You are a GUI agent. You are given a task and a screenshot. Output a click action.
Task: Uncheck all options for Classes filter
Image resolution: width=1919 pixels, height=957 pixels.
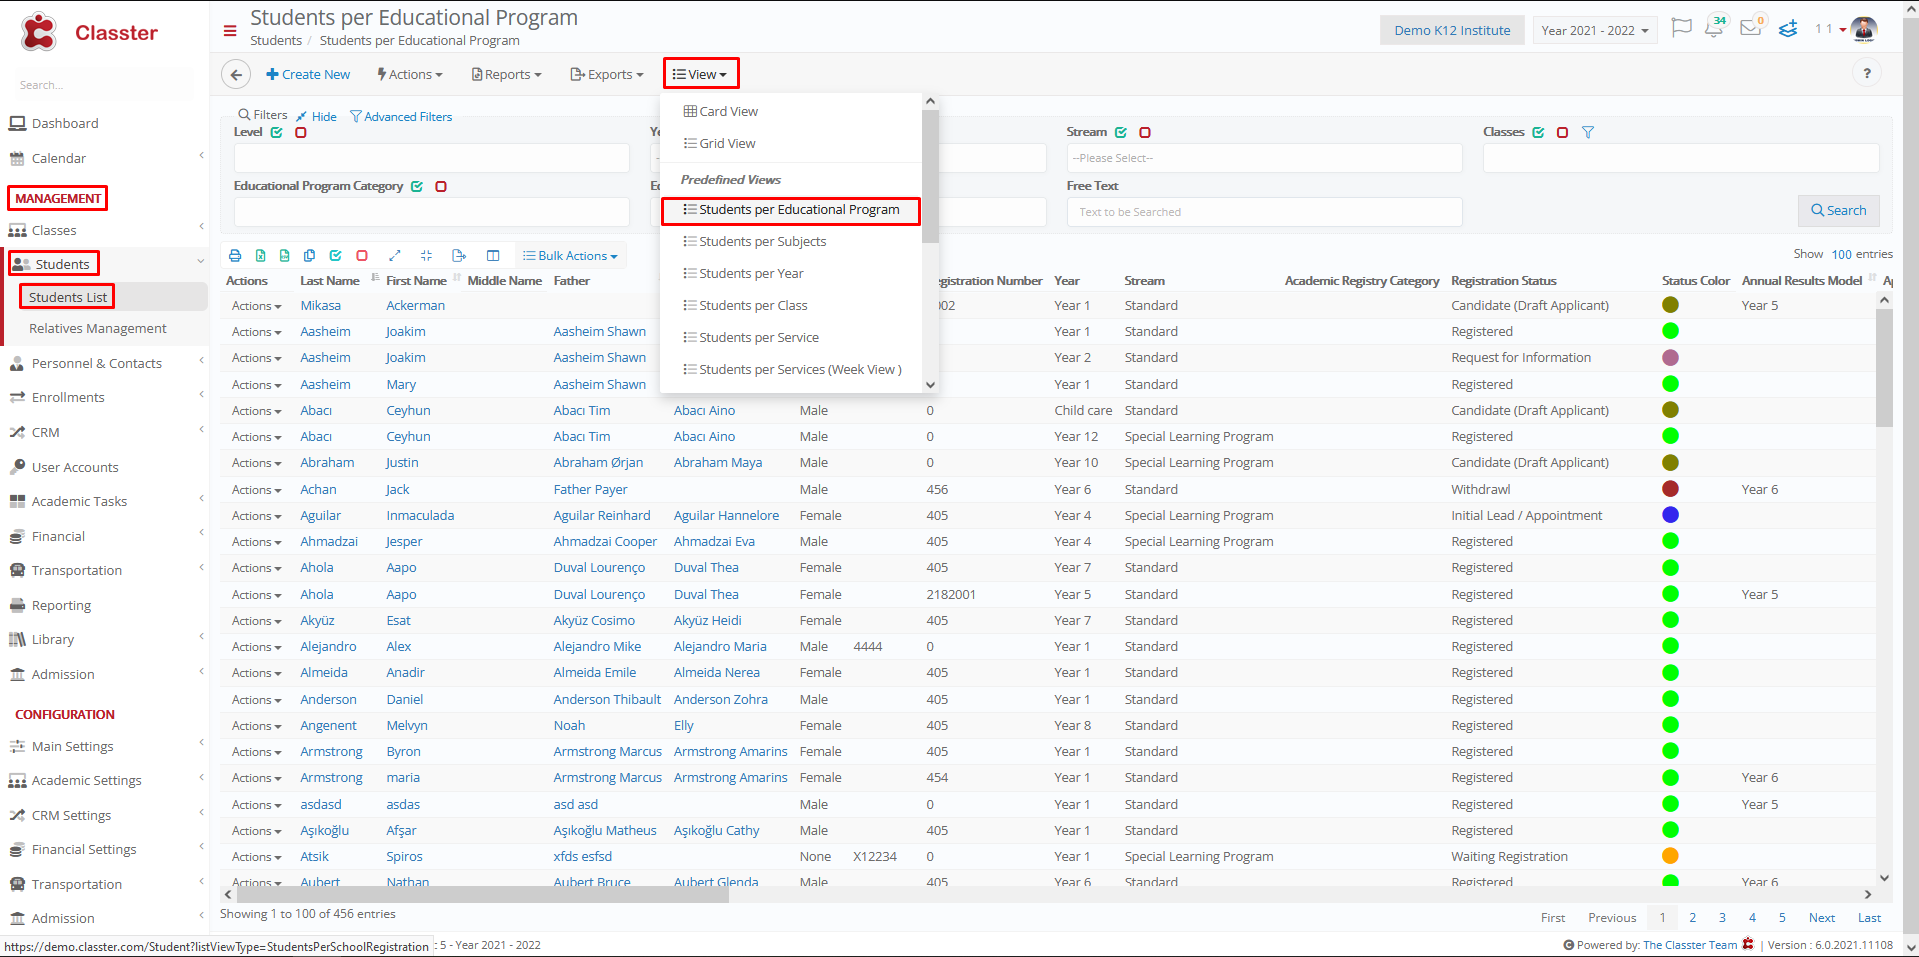(1562, 132)
